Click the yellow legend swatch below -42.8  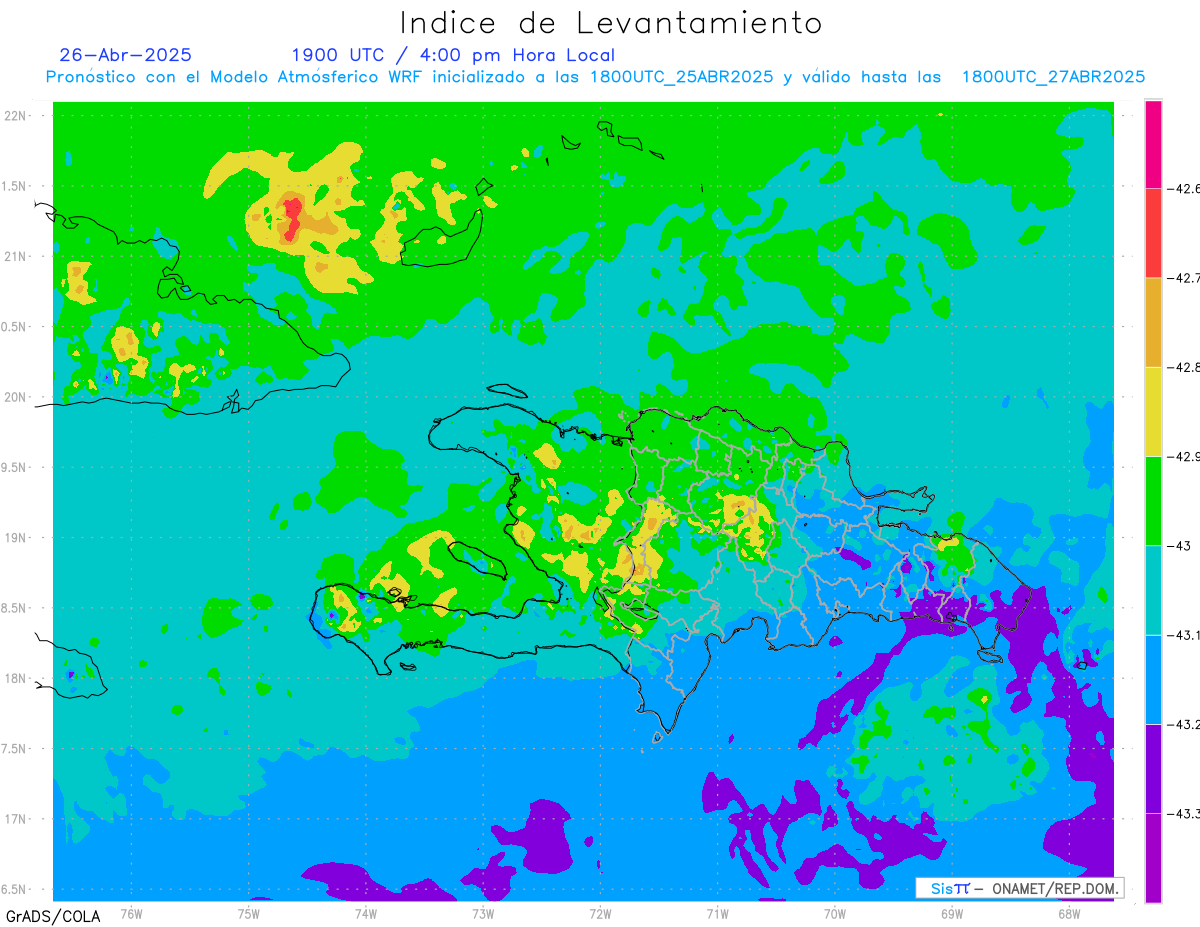pos(1153,411)
